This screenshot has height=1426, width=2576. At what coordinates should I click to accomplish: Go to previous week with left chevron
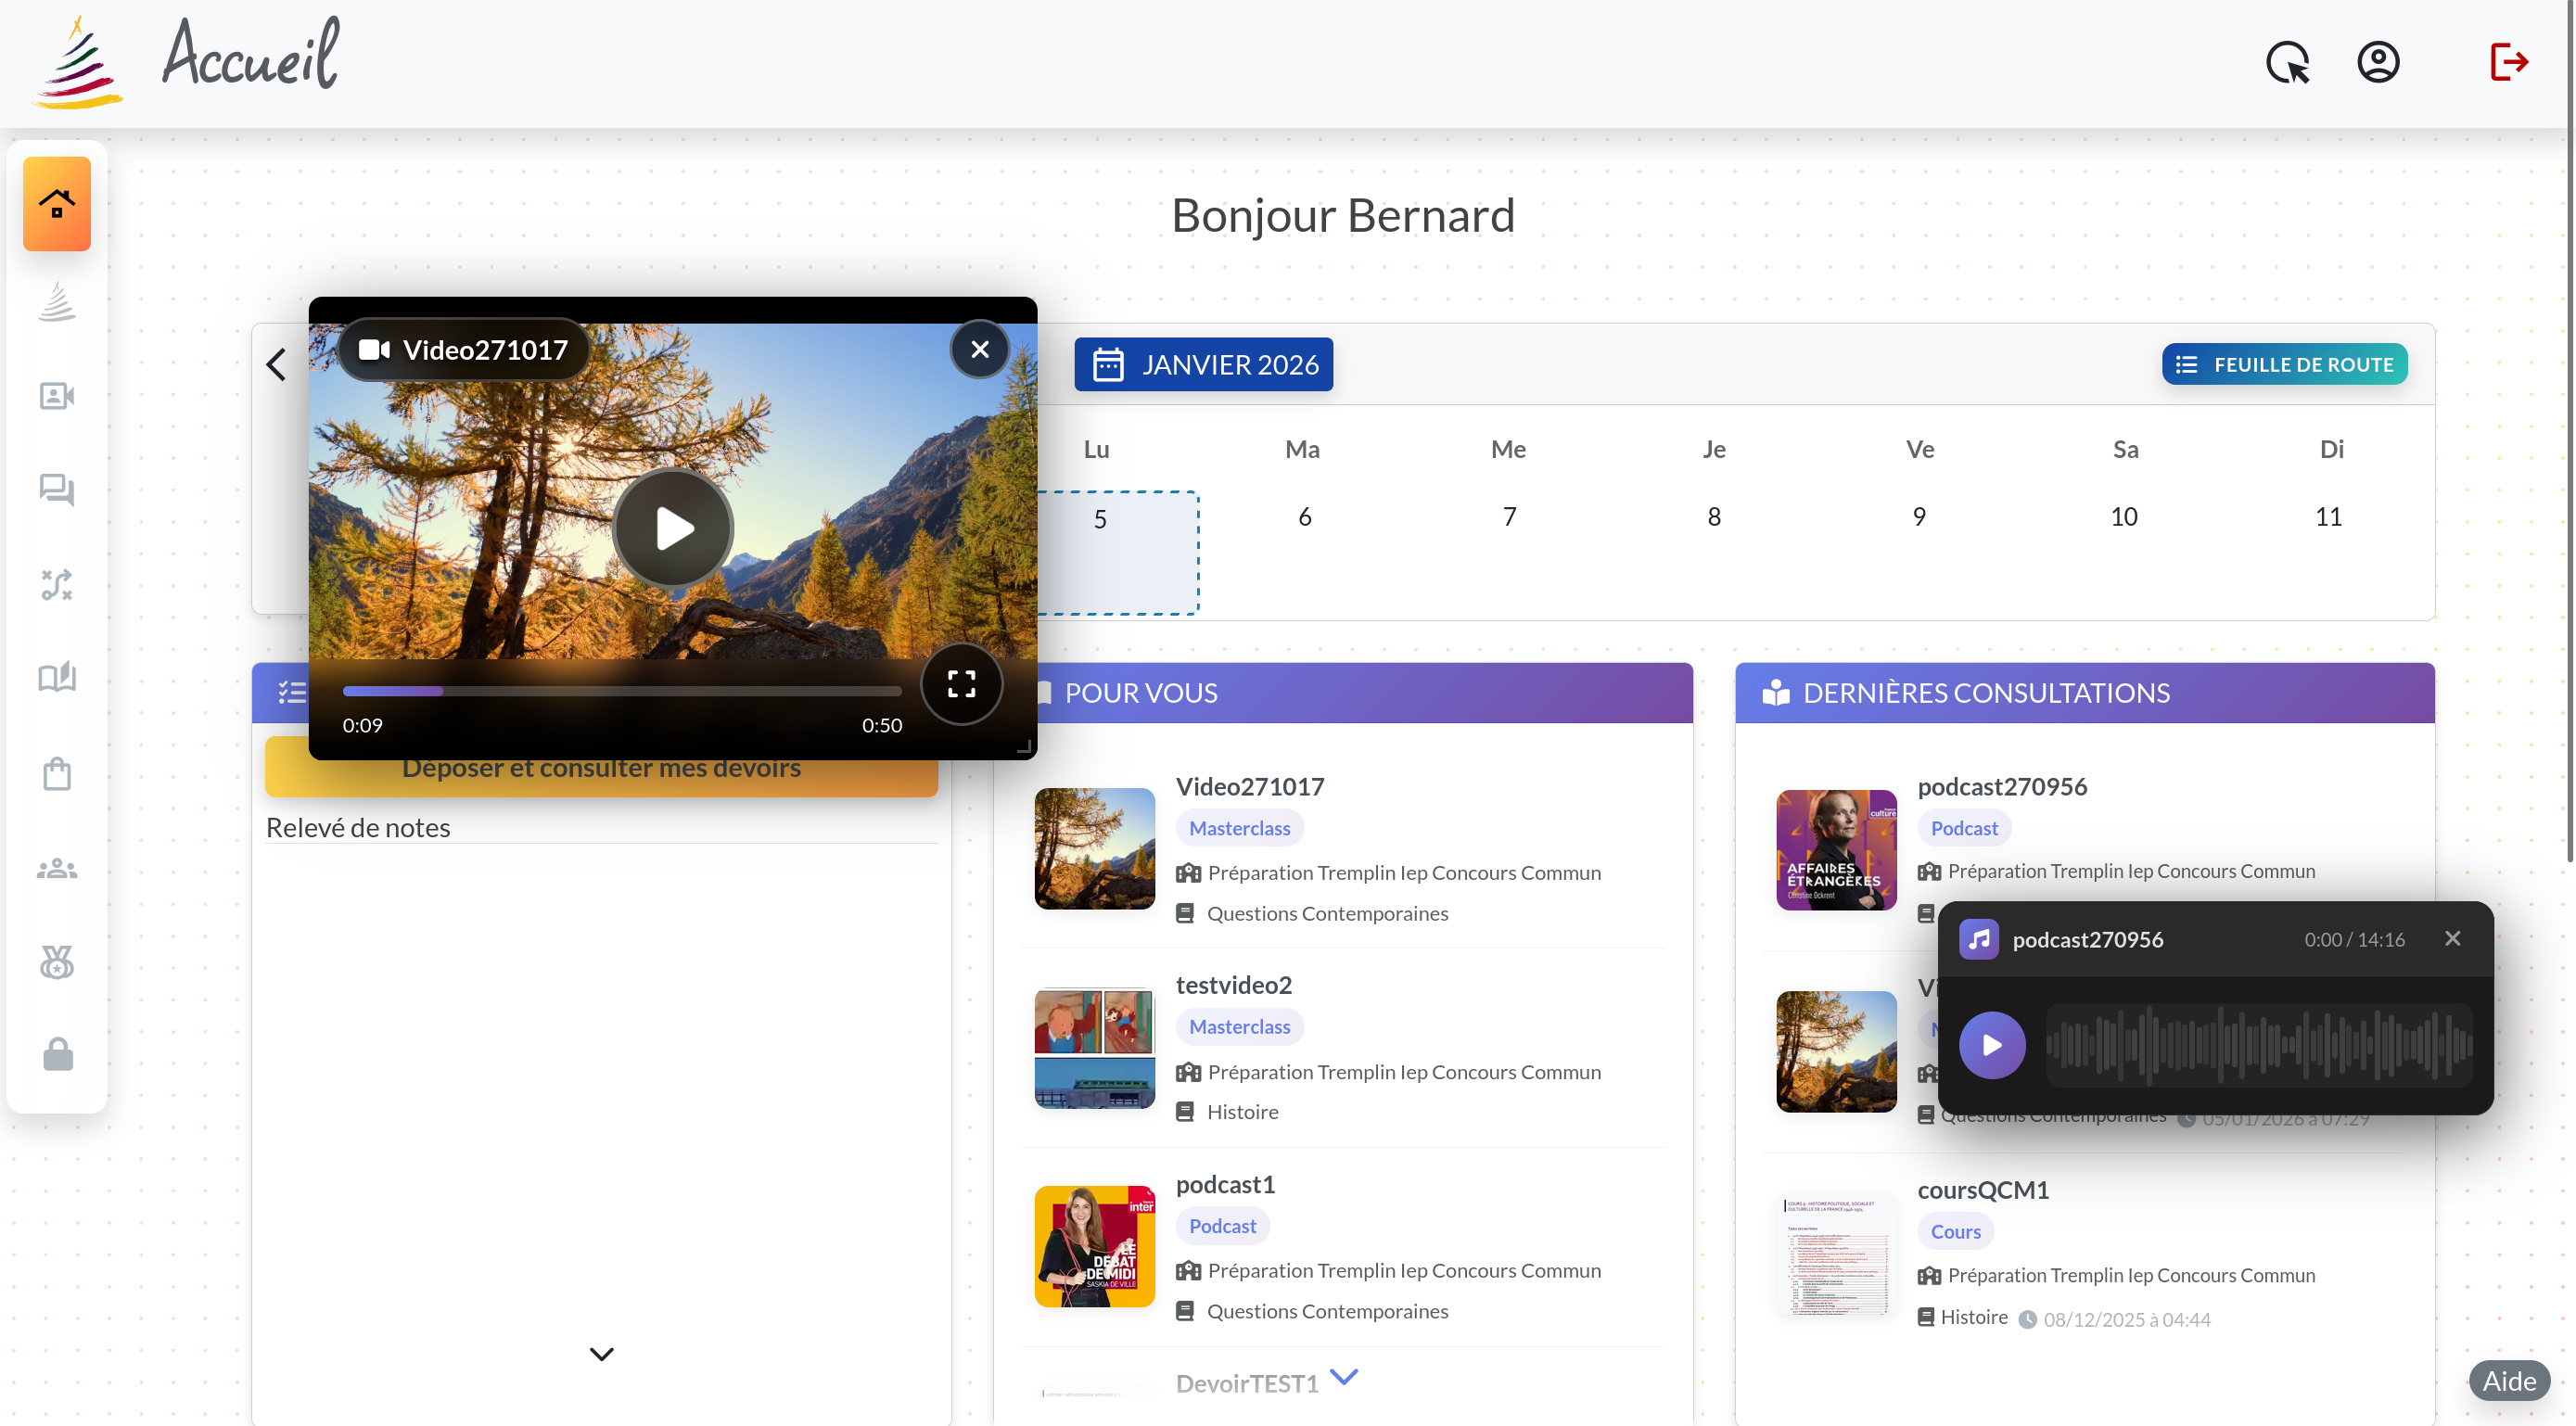[277, 364]
